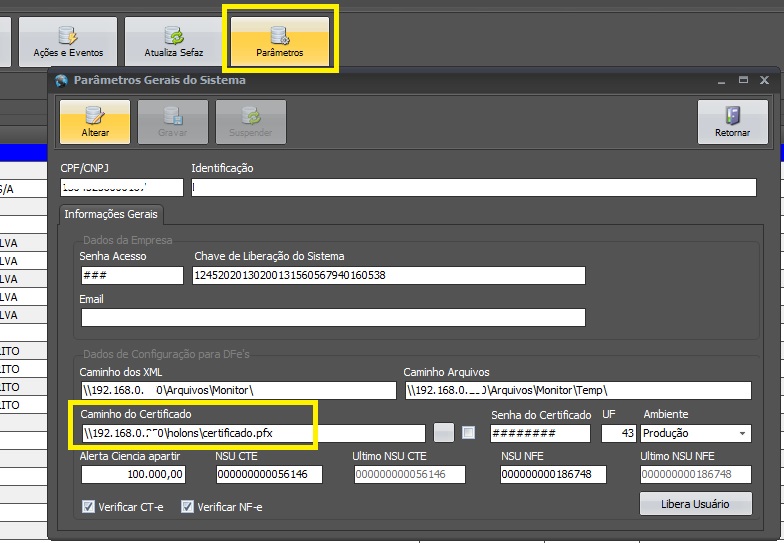The image size is (784, 543).
Task: Maximize the Parâmetros Gerais dialog
Action: tap(744, 80)
